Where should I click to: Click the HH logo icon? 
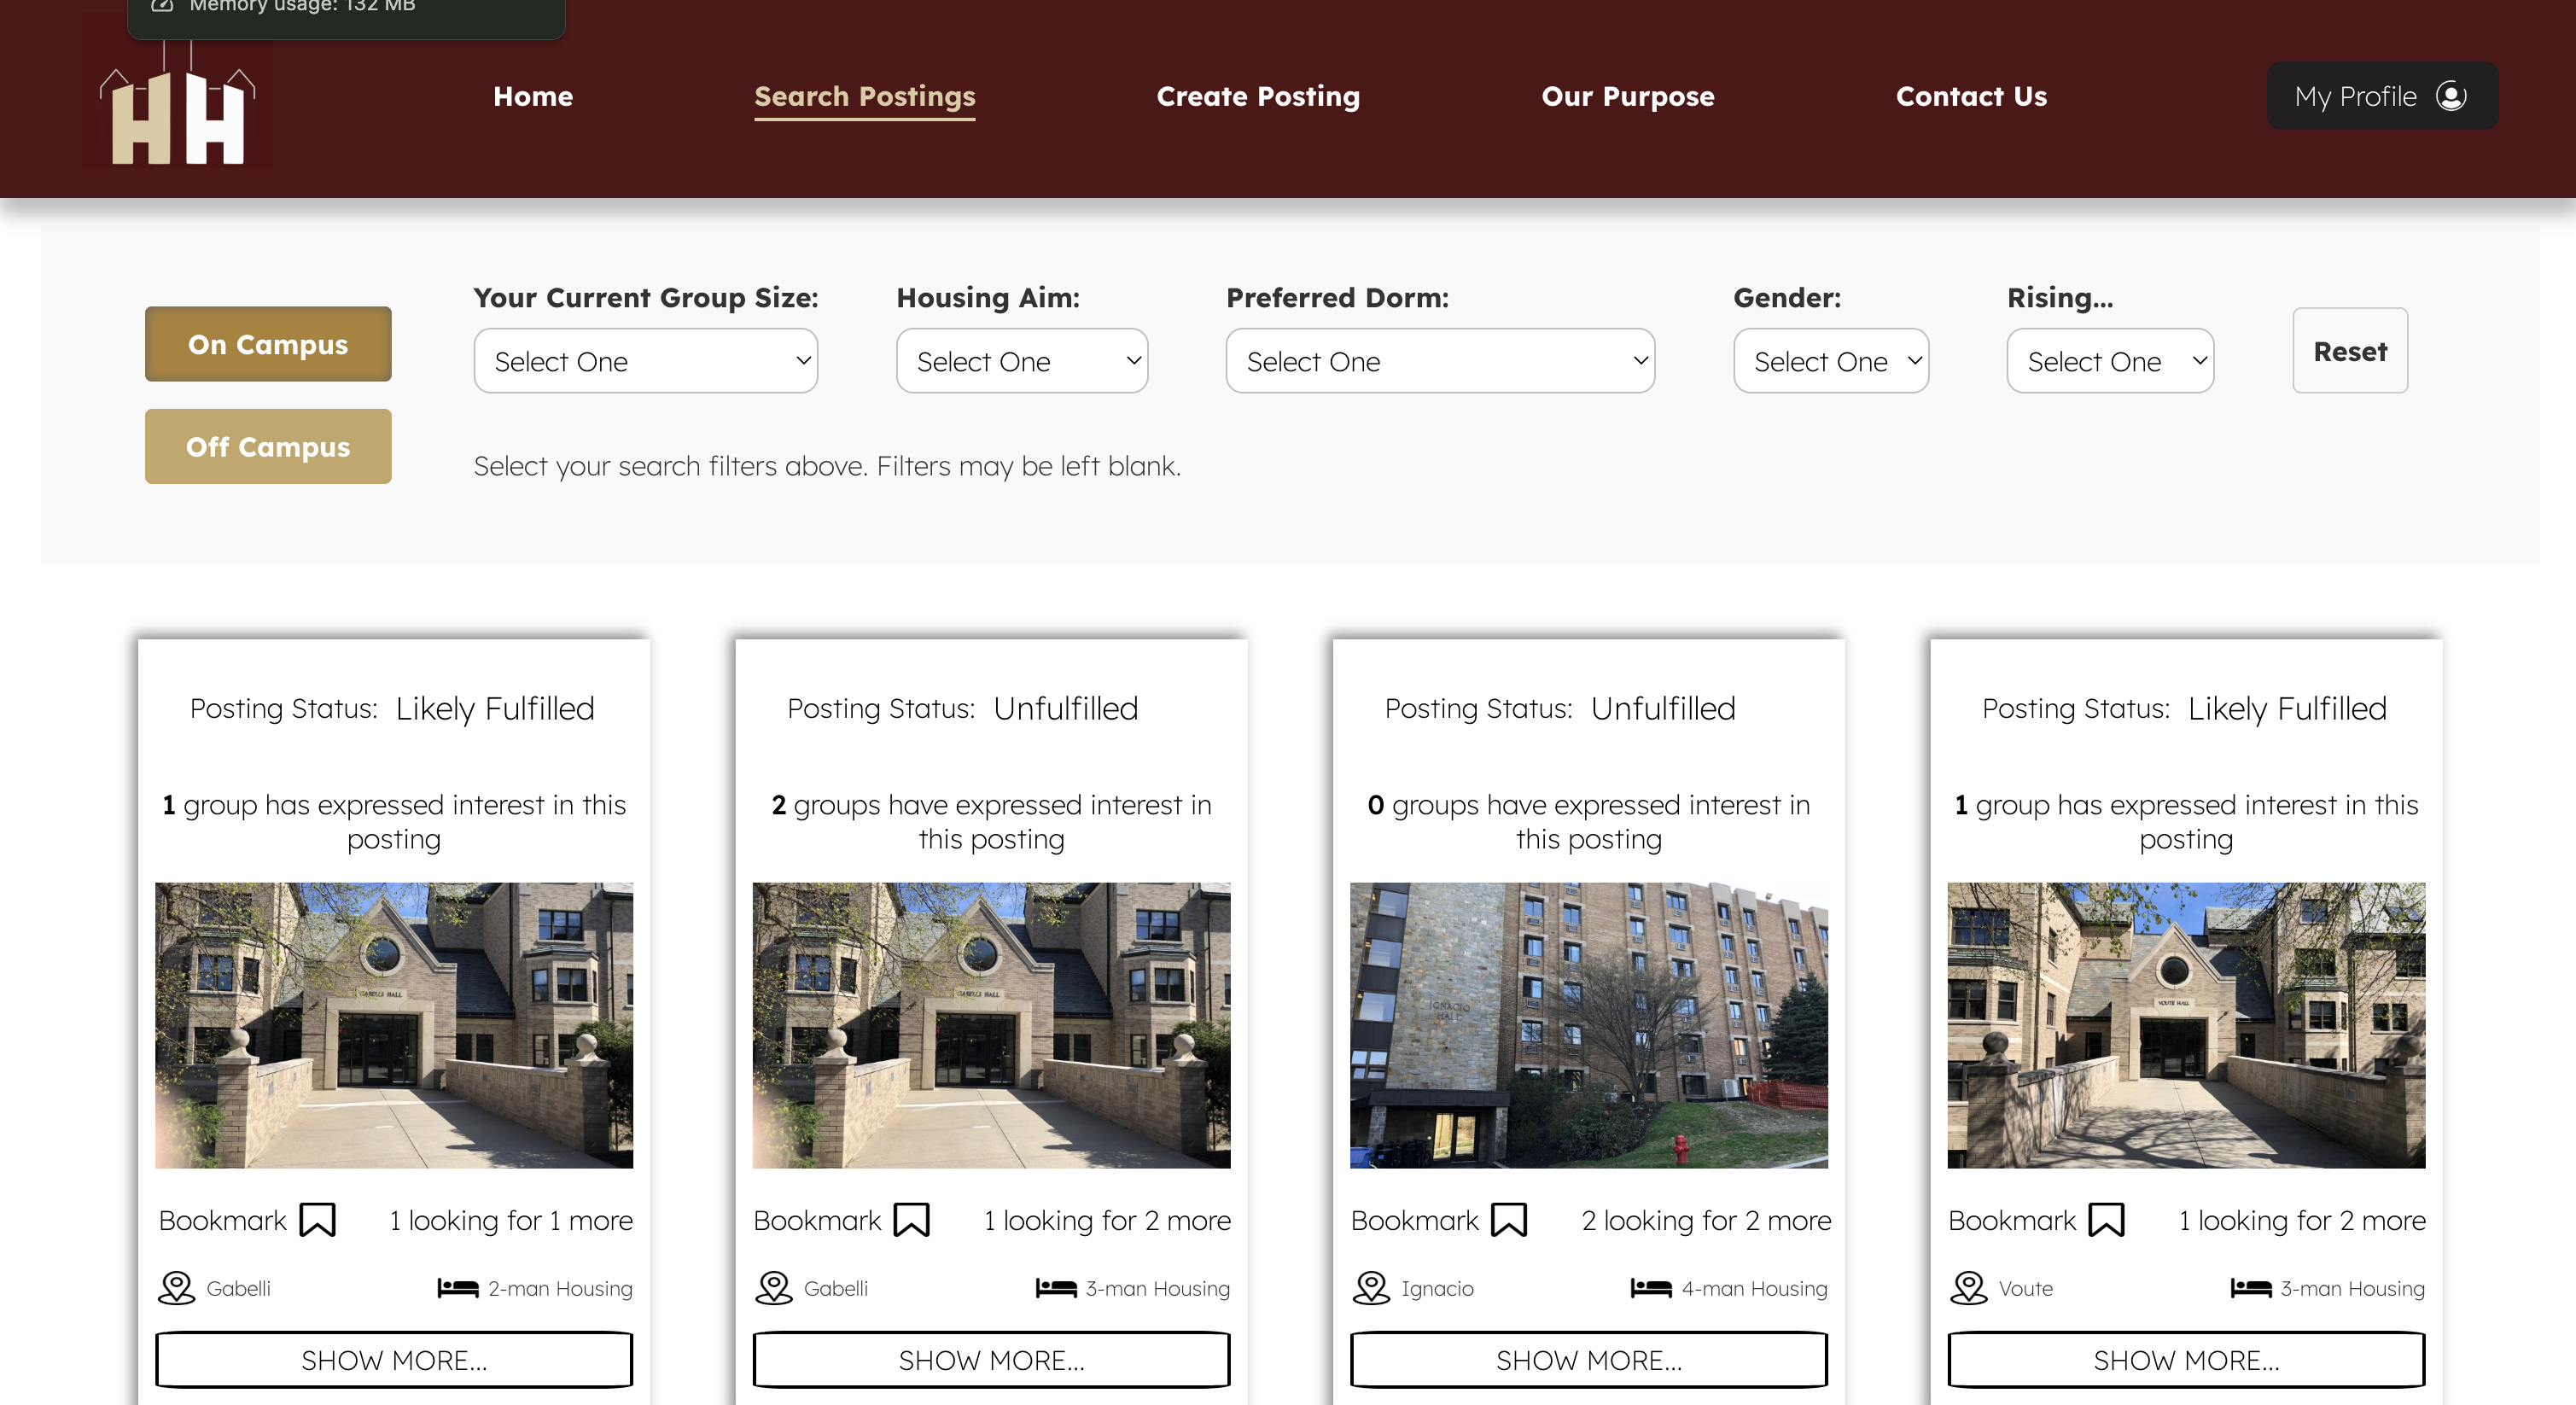pyautogui.click(x=177, y=115)
